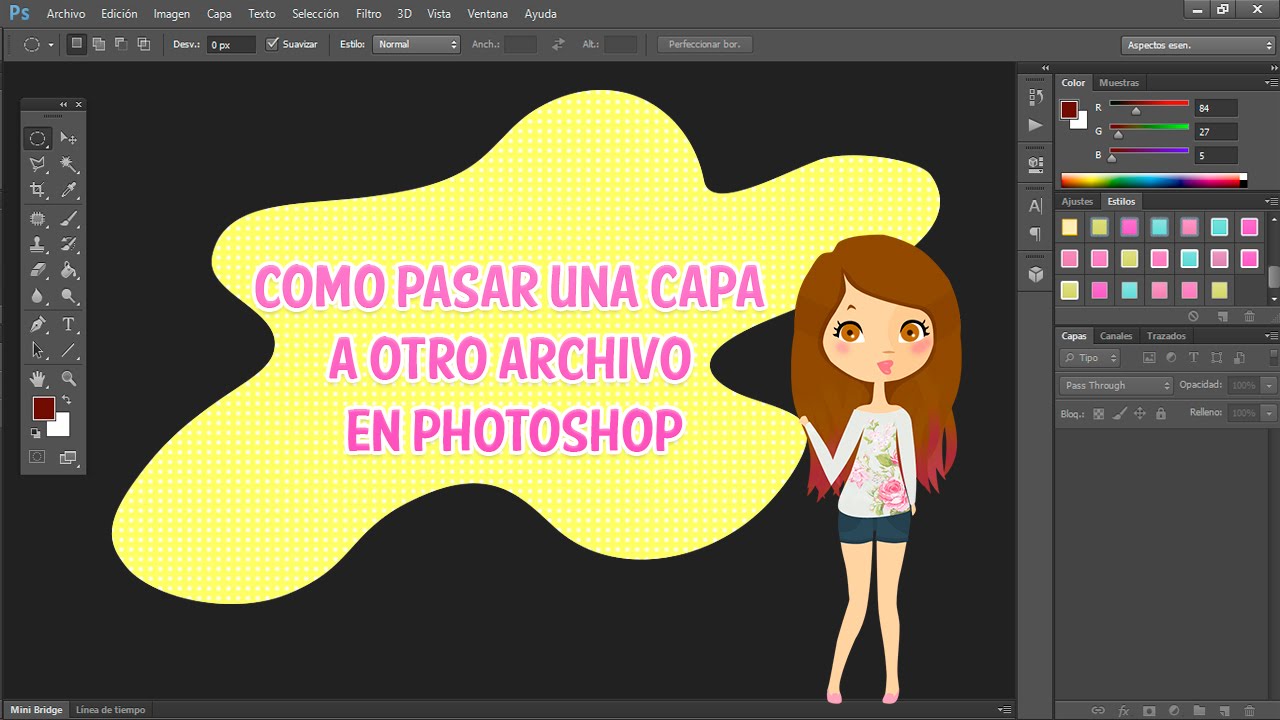Click the foreground color swatch in toolbox
The height and width of the screenshot is (720, 1280).
(x=43, y=408)
